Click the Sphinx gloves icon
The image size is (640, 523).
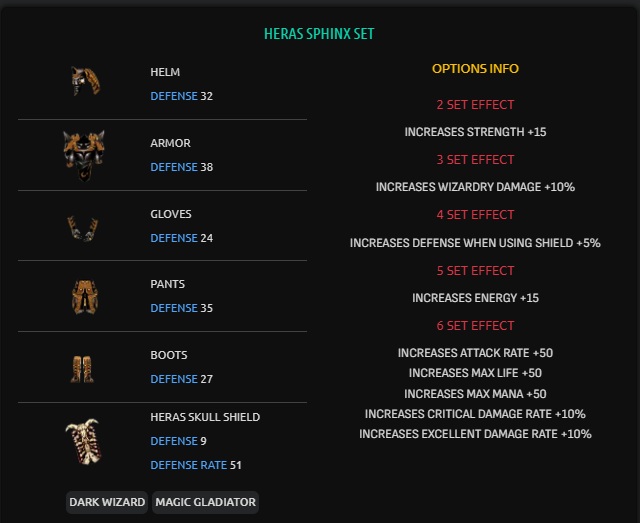(x=83, y=227)
